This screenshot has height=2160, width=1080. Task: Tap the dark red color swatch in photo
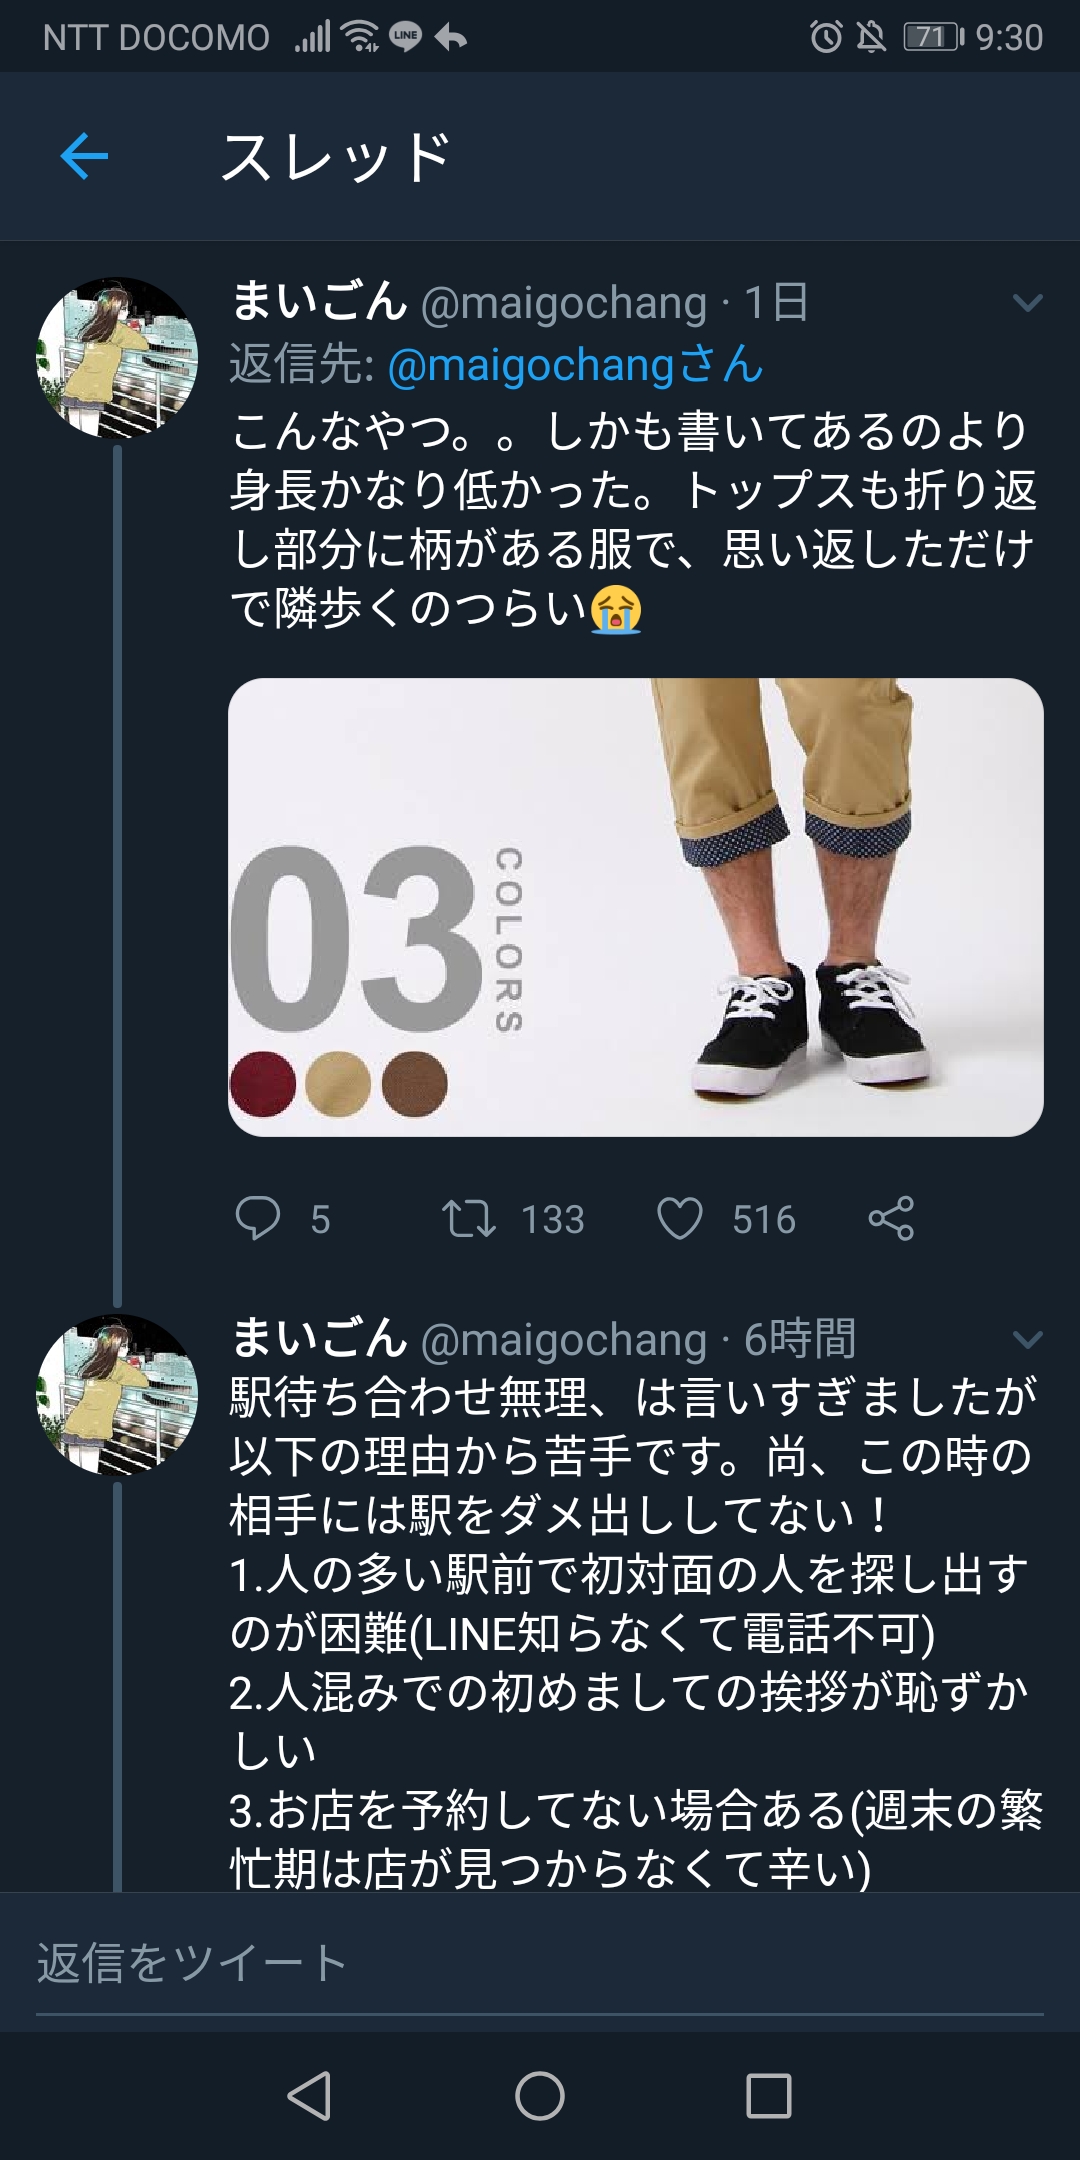click(263, 1084)
